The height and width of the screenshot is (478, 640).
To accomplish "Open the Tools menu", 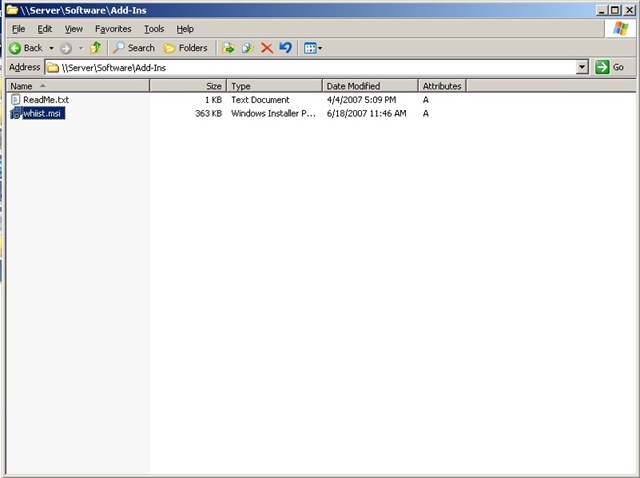I will 154,29.
